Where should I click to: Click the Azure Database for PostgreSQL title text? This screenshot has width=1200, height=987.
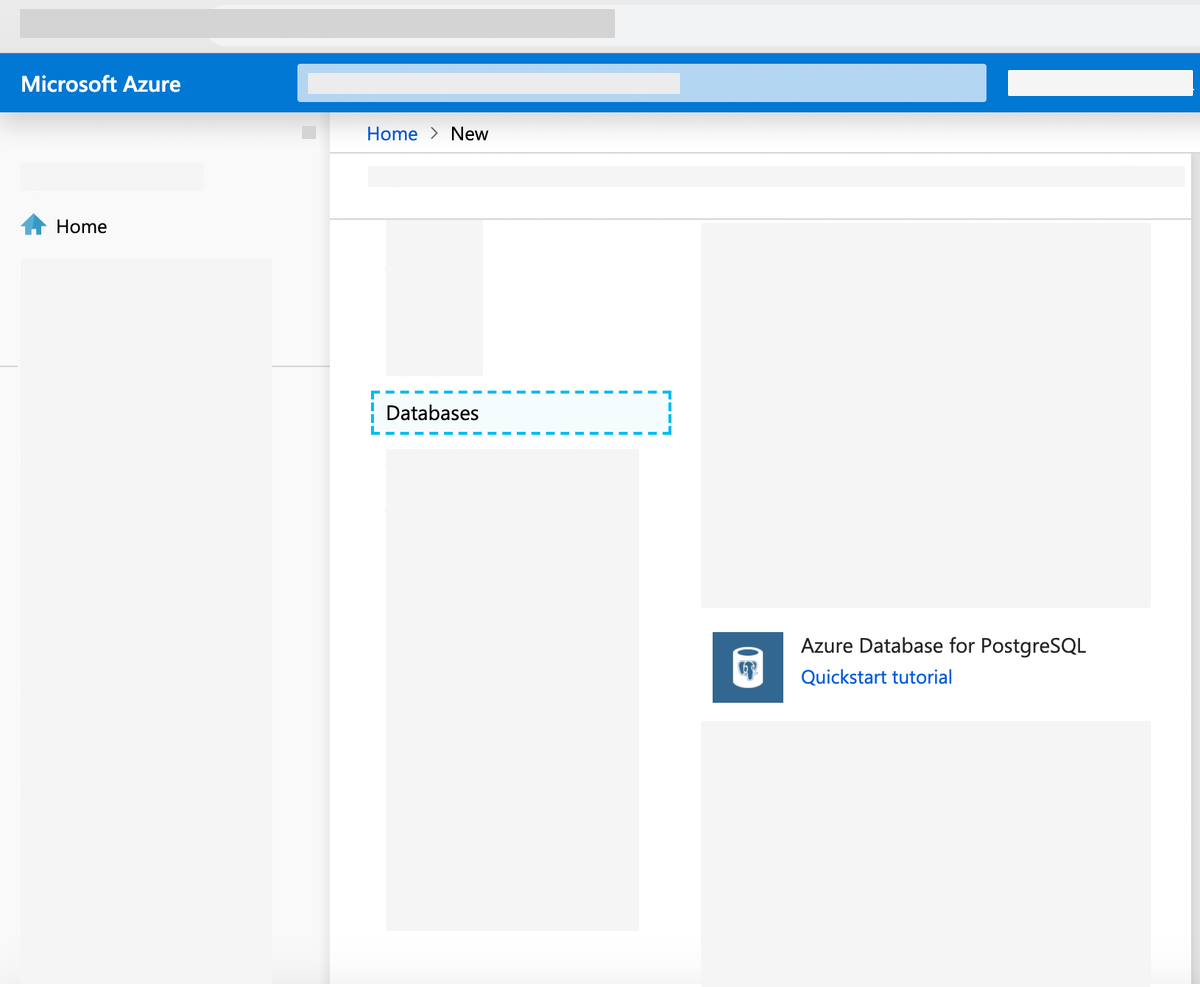(943, 646)
